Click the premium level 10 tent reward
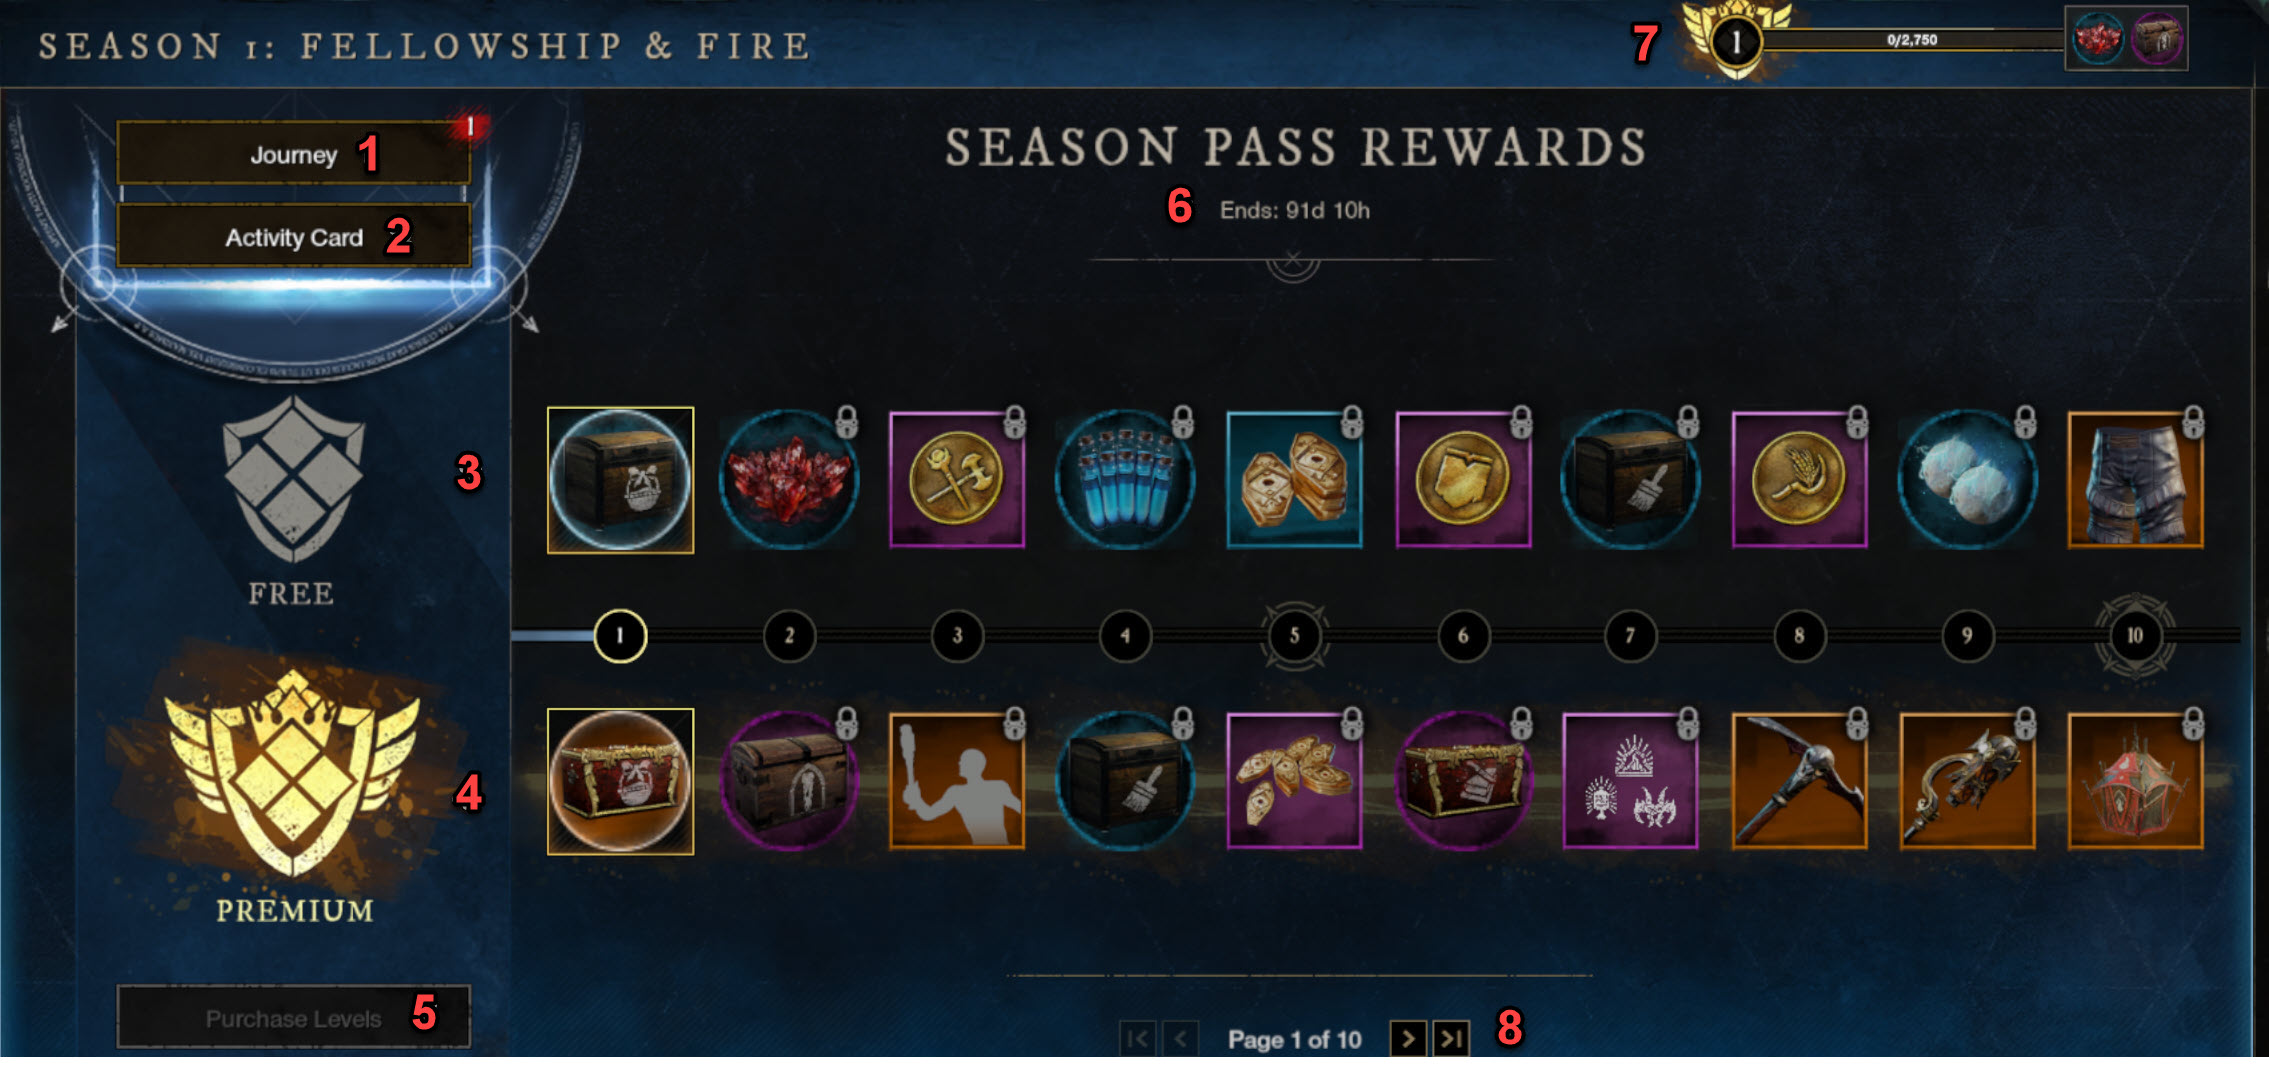 click(x=2135, y=781)
